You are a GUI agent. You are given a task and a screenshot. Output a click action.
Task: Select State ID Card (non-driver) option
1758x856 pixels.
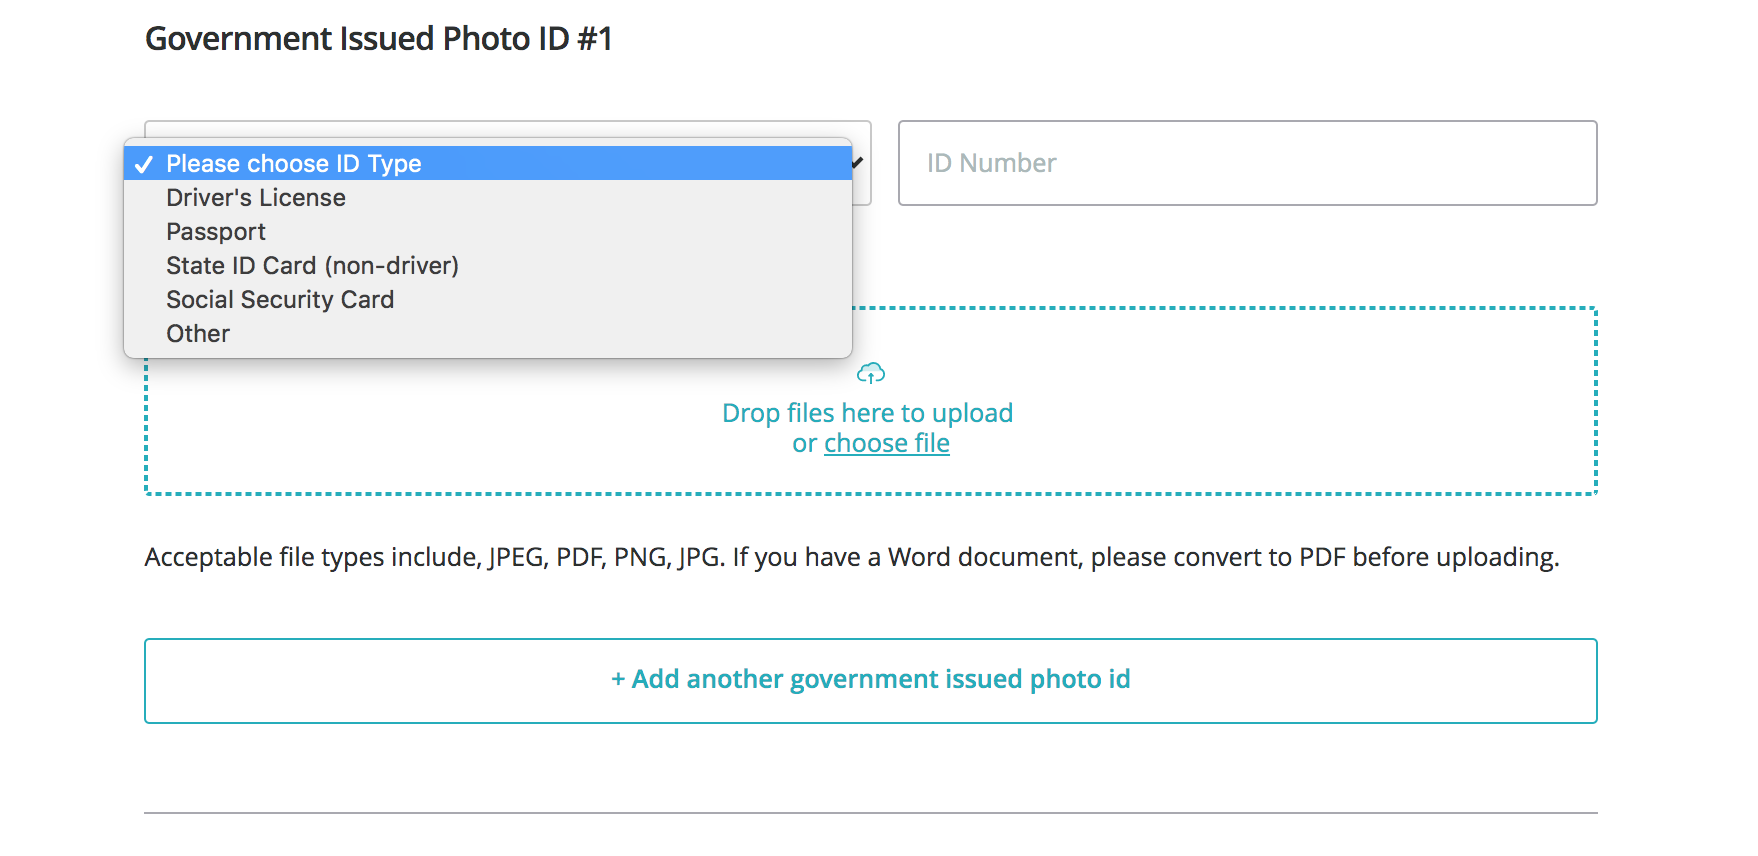pyautogui.click(x=312, y=266)
